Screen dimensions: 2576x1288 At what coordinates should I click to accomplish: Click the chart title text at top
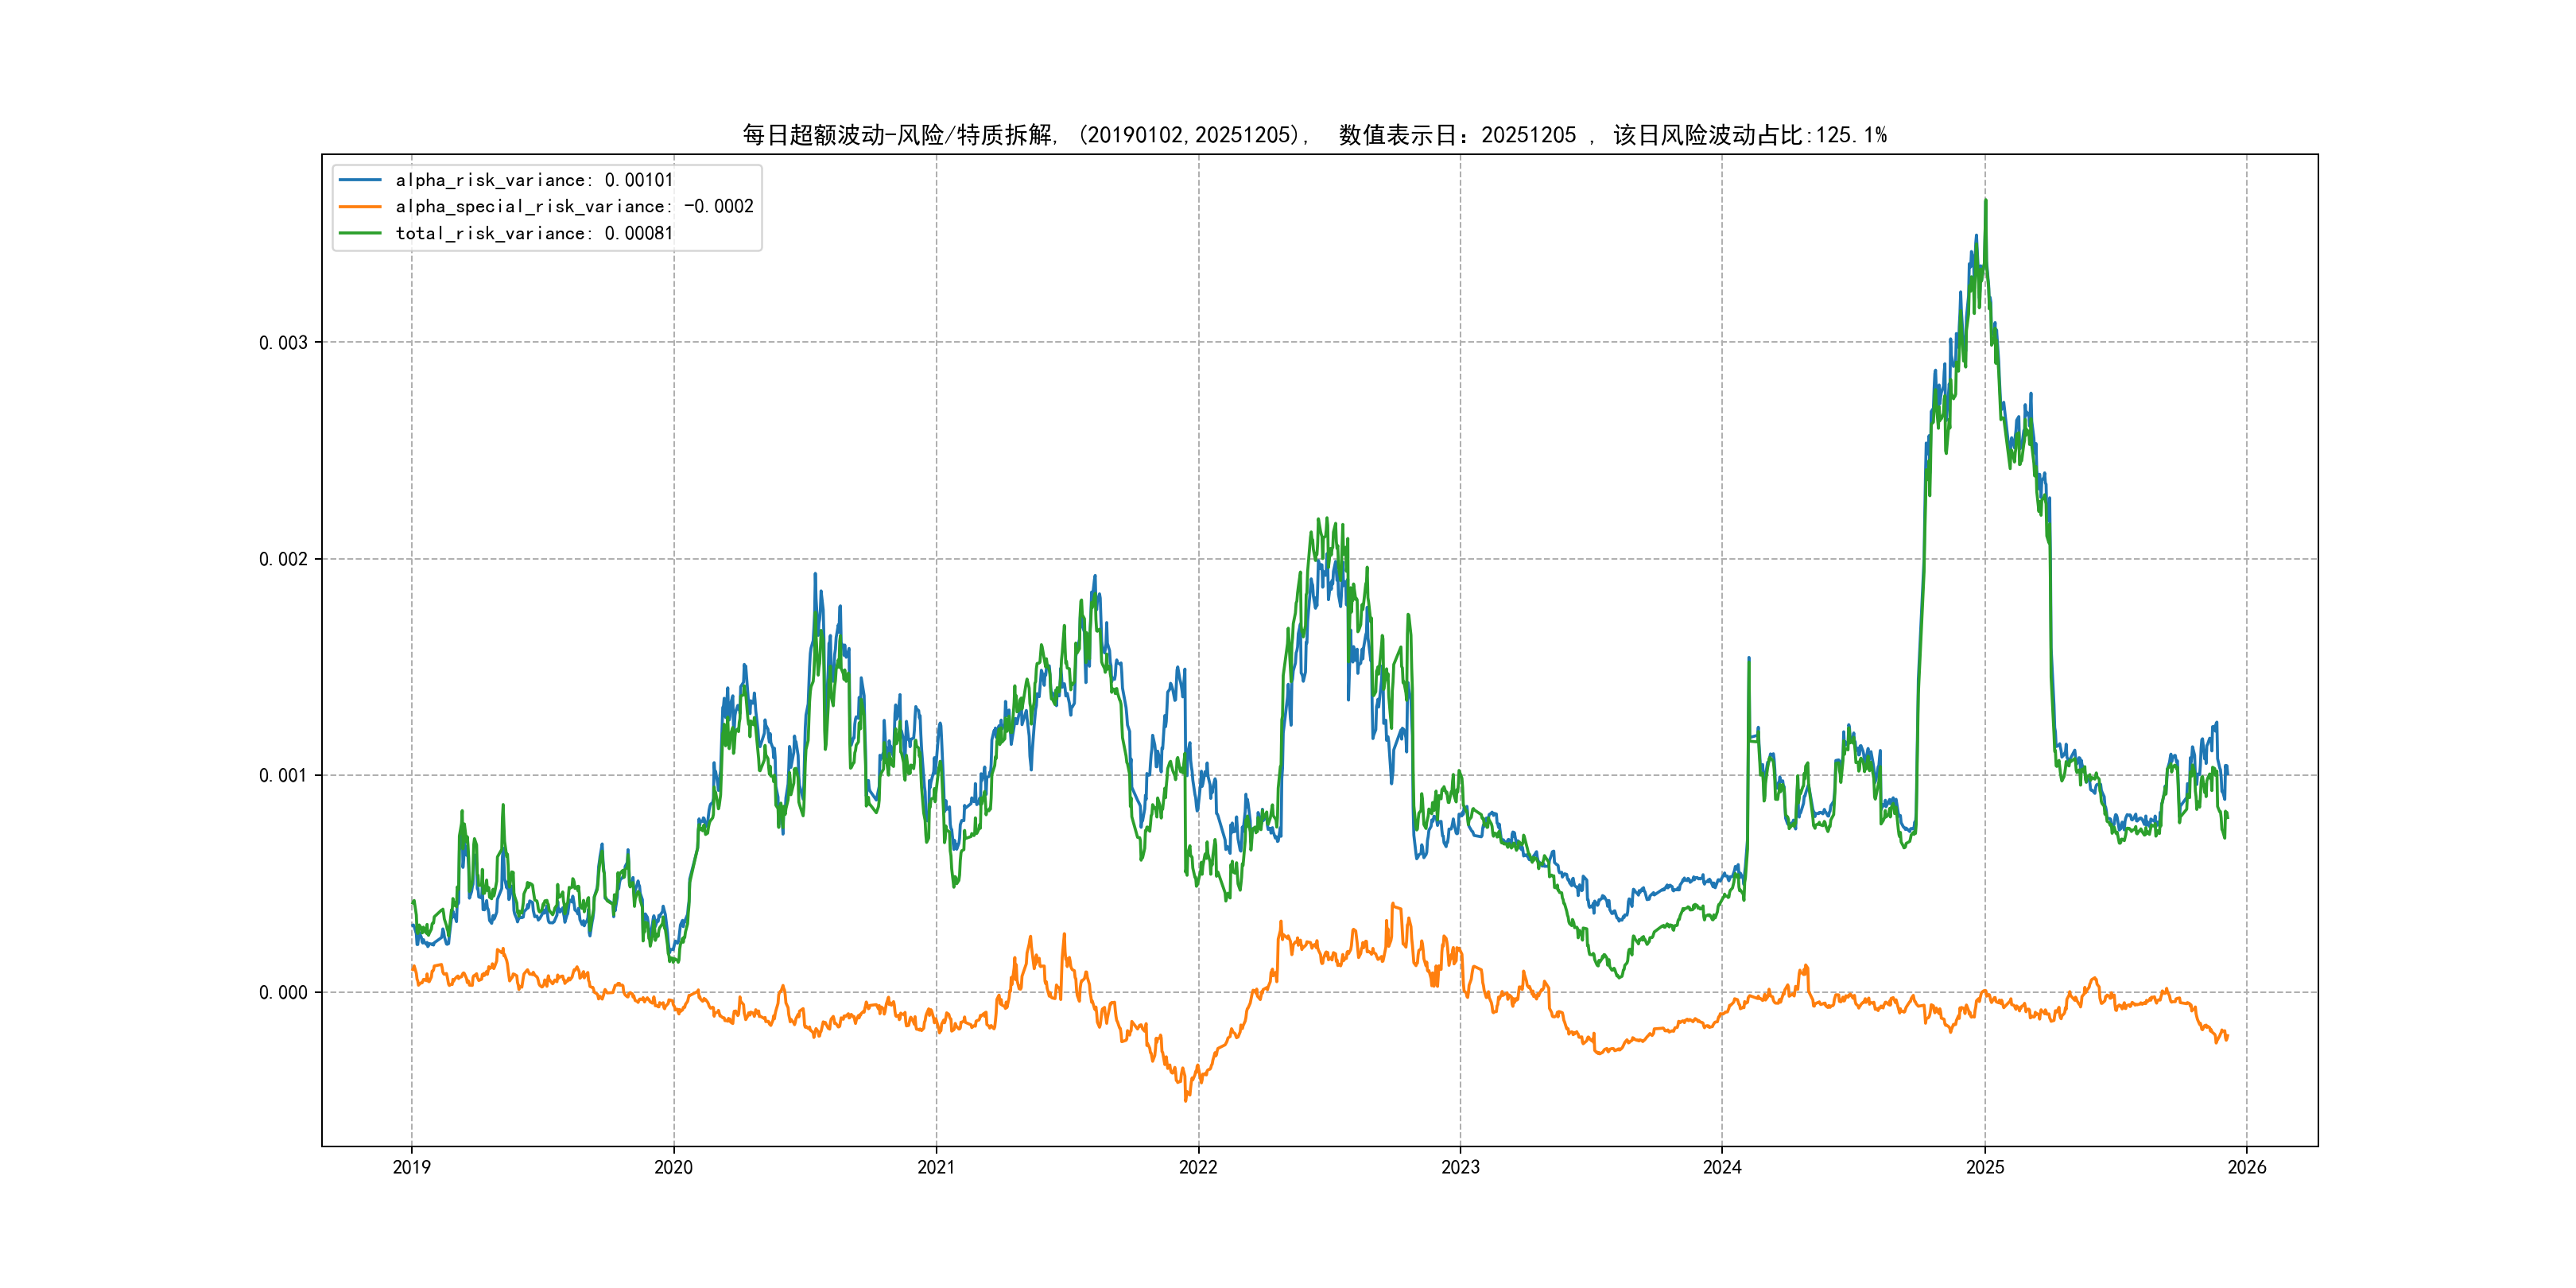(x=1314, y=135)
